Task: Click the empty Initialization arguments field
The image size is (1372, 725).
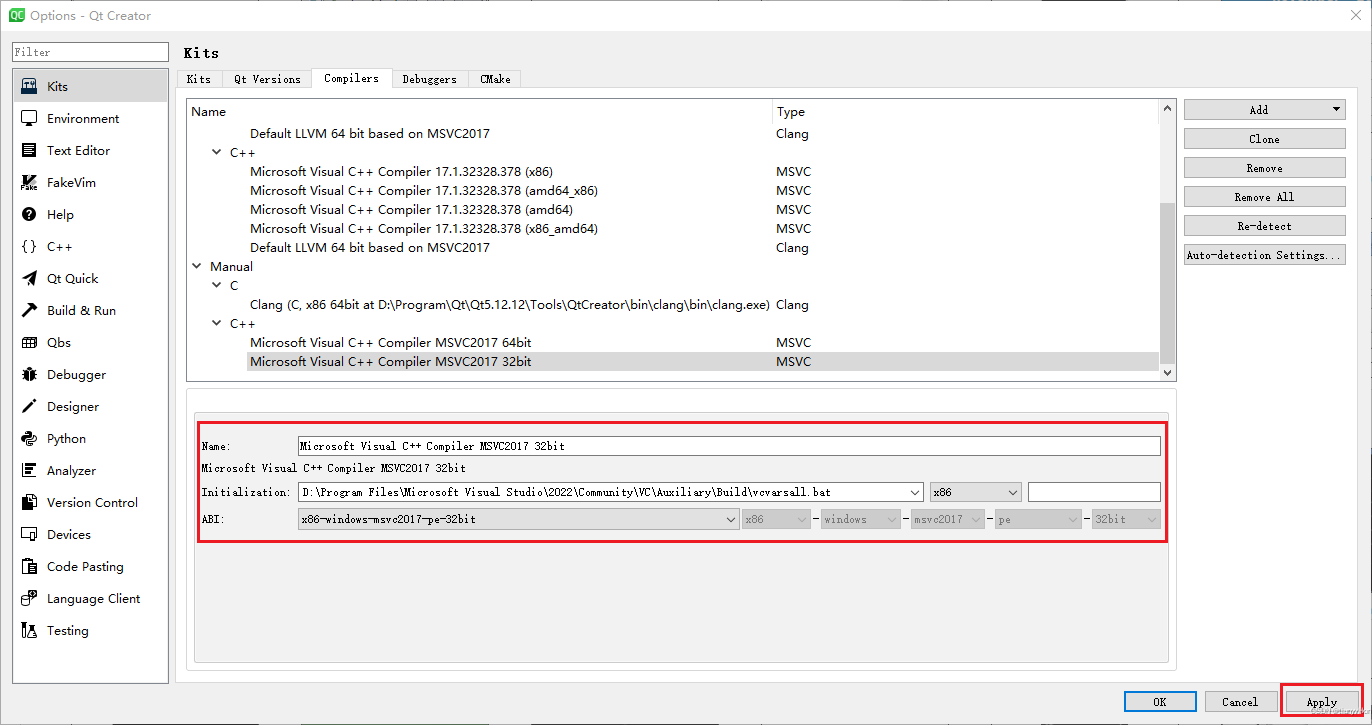Action: coord(1094,492)
